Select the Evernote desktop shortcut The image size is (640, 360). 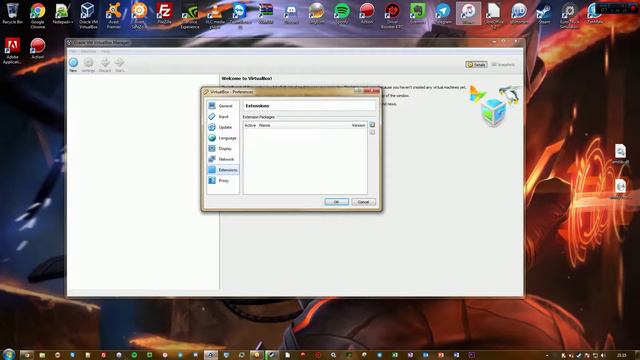click(x=417, y=13)
